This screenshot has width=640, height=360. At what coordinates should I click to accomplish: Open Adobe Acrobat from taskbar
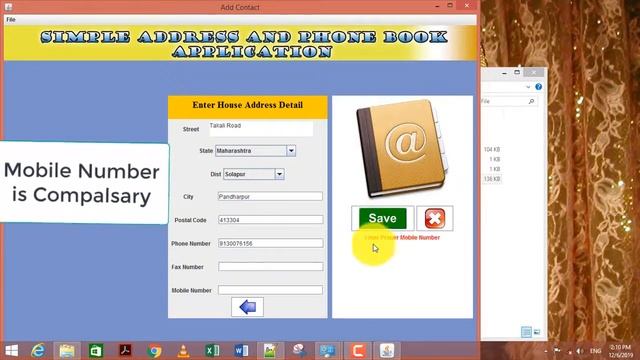tap(125, 351)
